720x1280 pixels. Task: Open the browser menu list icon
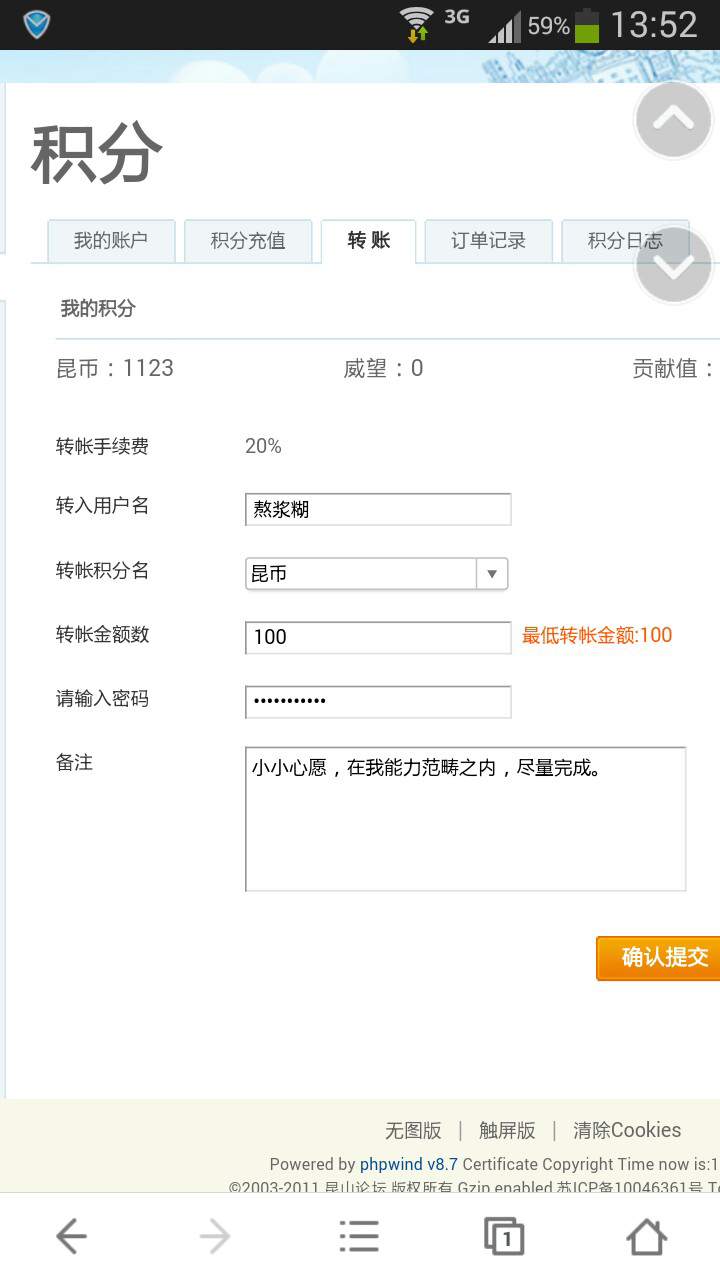359,1237
